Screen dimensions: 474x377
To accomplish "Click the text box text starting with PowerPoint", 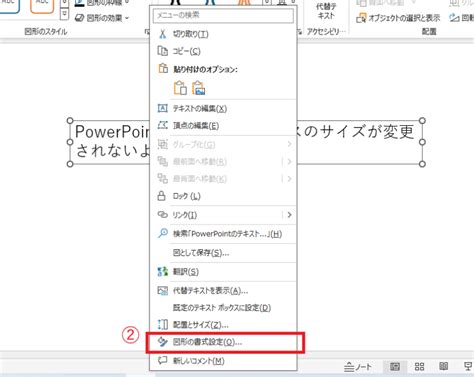I will click(112, 132).
